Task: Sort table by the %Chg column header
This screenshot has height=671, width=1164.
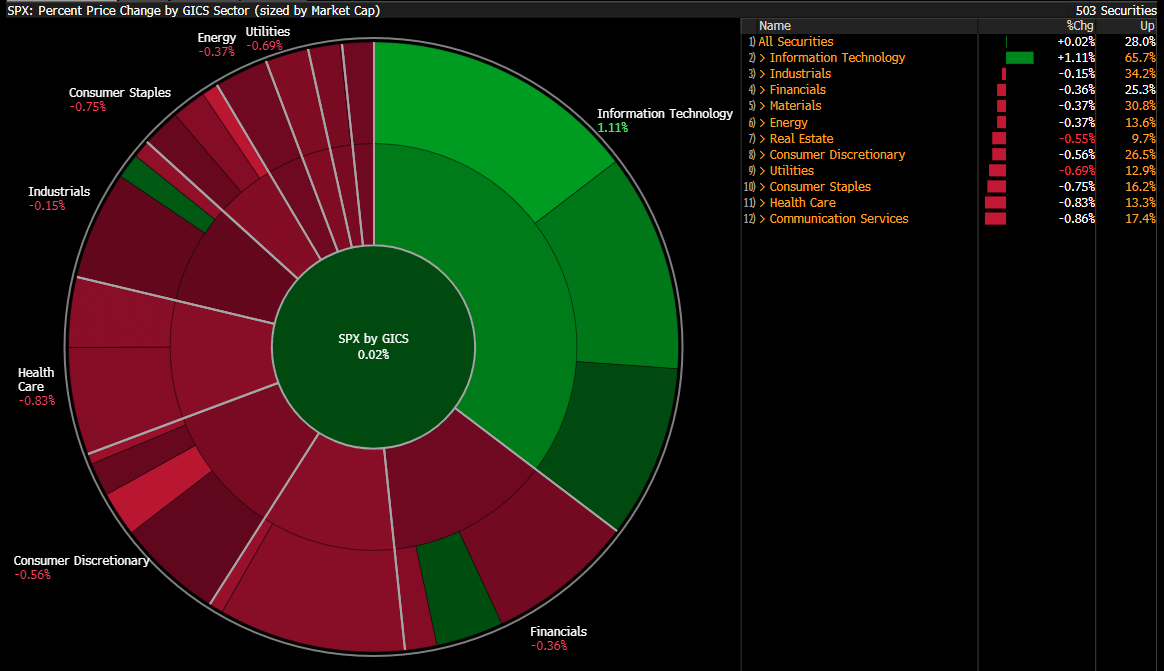Action: pyautogui.click(x=1080, y=26)
